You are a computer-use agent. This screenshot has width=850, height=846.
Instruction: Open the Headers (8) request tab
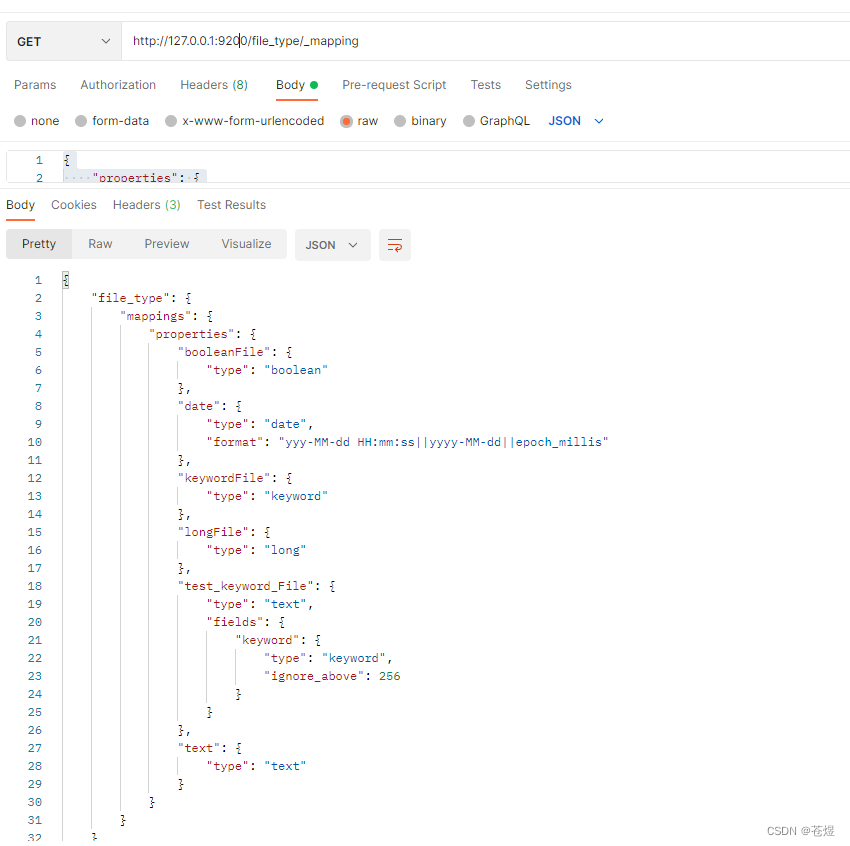(213, 85)
